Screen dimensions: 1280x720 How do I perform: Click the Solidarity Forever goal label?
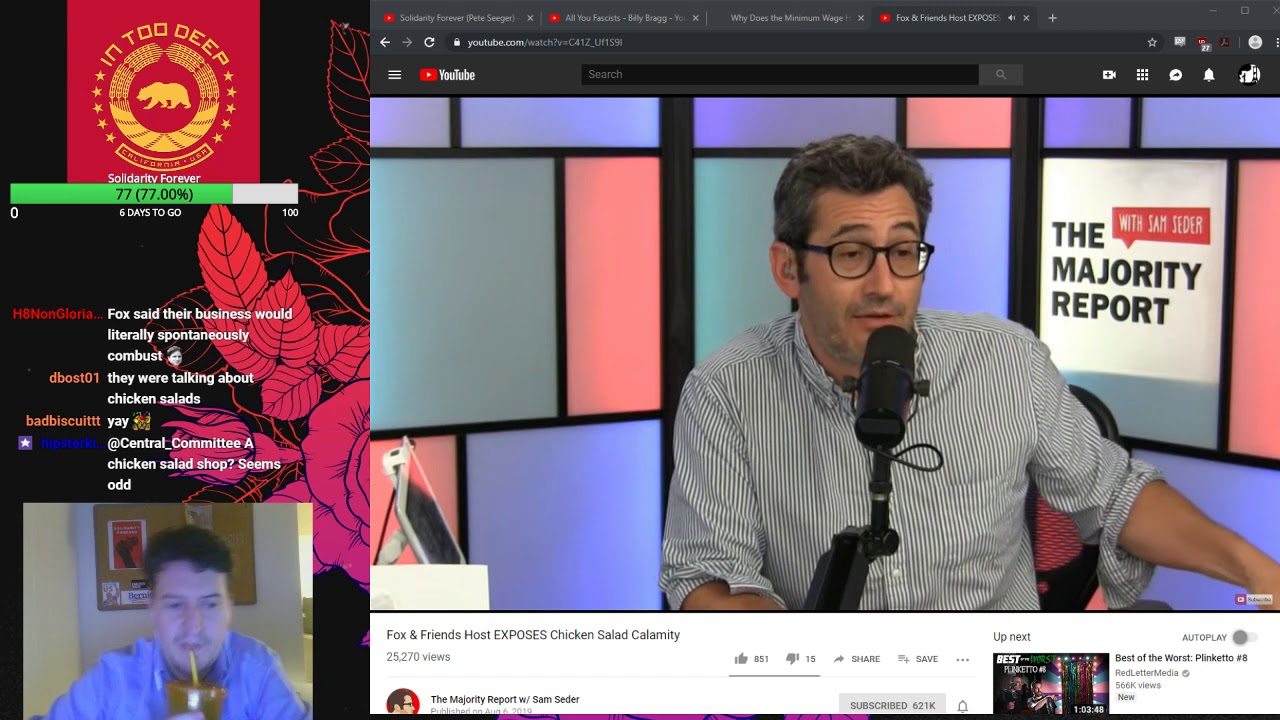pos(154,178)
